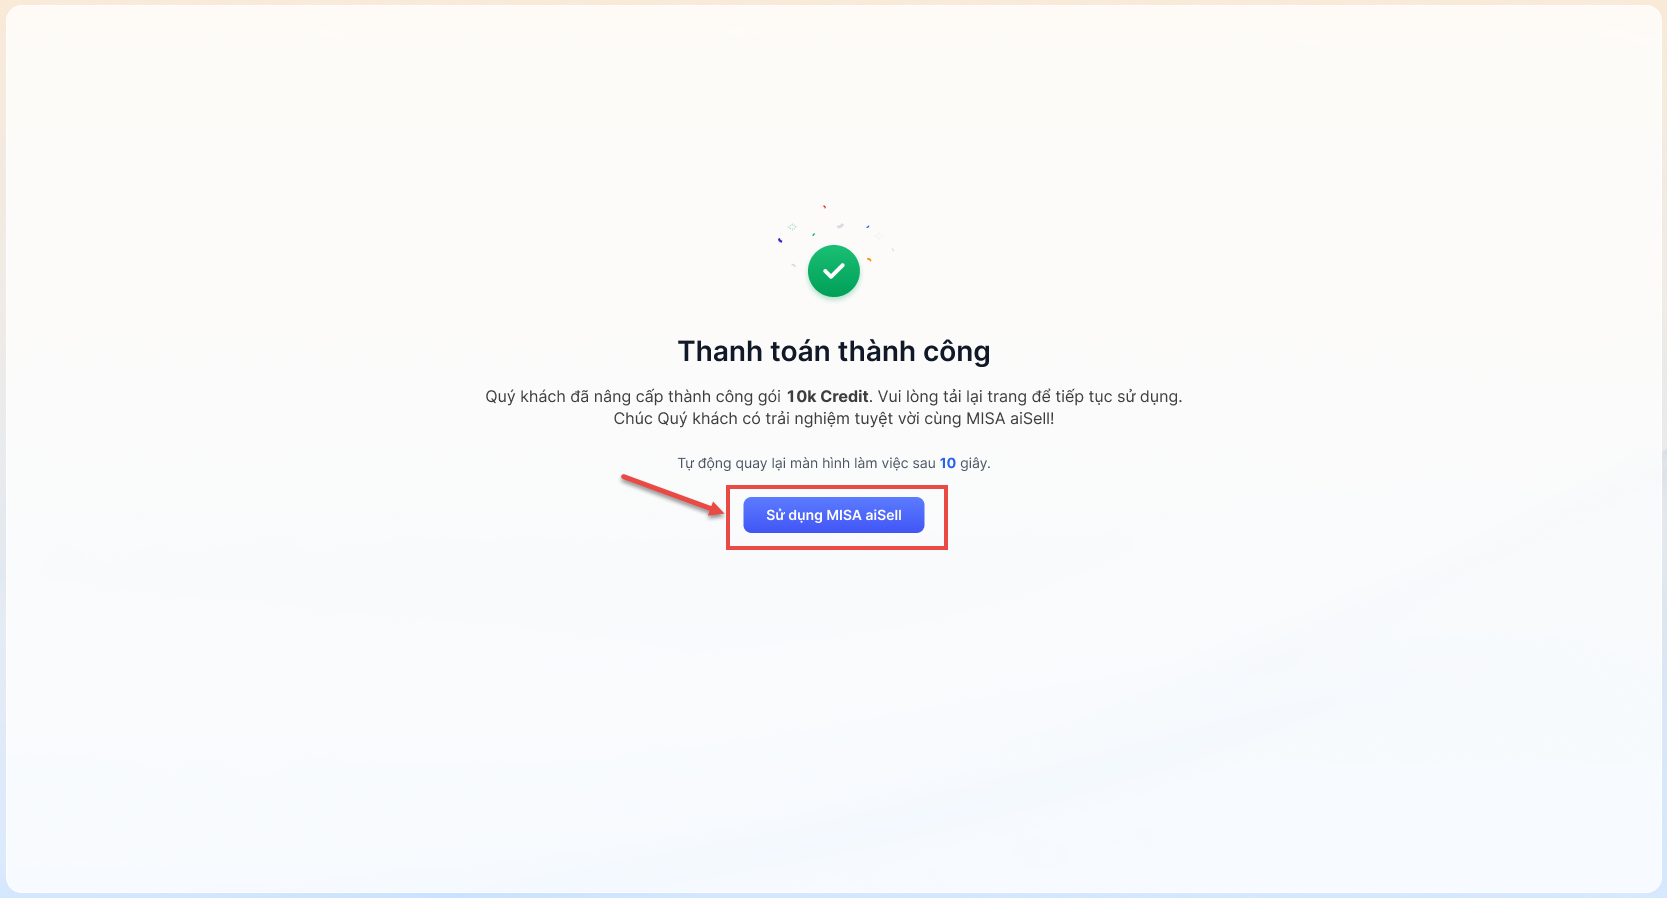The image size is (1667, 898).
Task: Click the teal diamond confetti near the checkmark
Action: pyautogui.click(x=792, y=227)
